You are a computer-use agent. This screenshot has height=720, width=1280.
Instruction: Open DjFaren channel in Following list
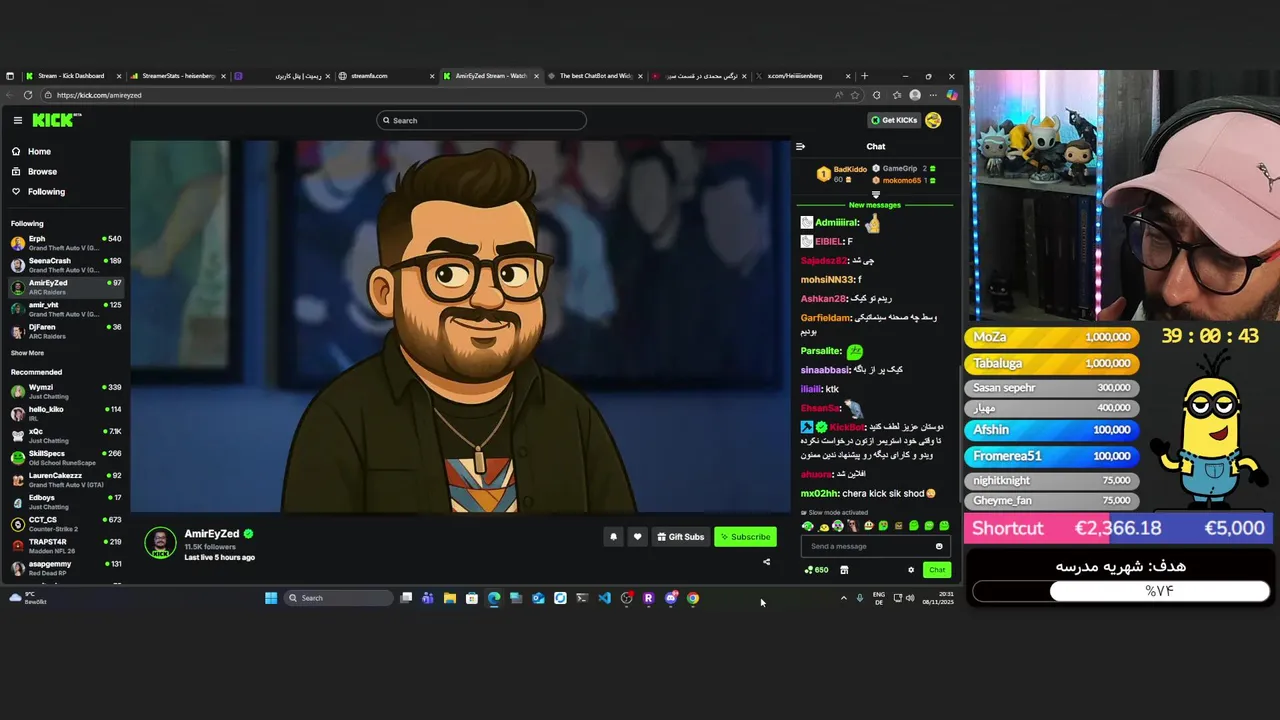[65, 331]
